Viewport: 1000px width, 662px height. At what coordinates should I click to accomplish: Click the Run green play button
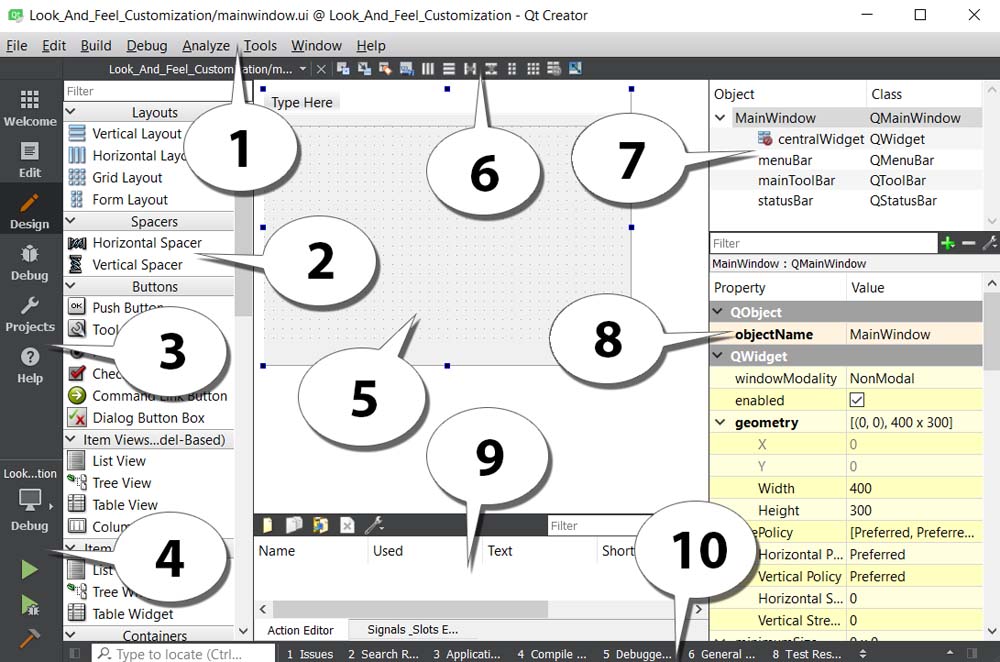point(29,569)
